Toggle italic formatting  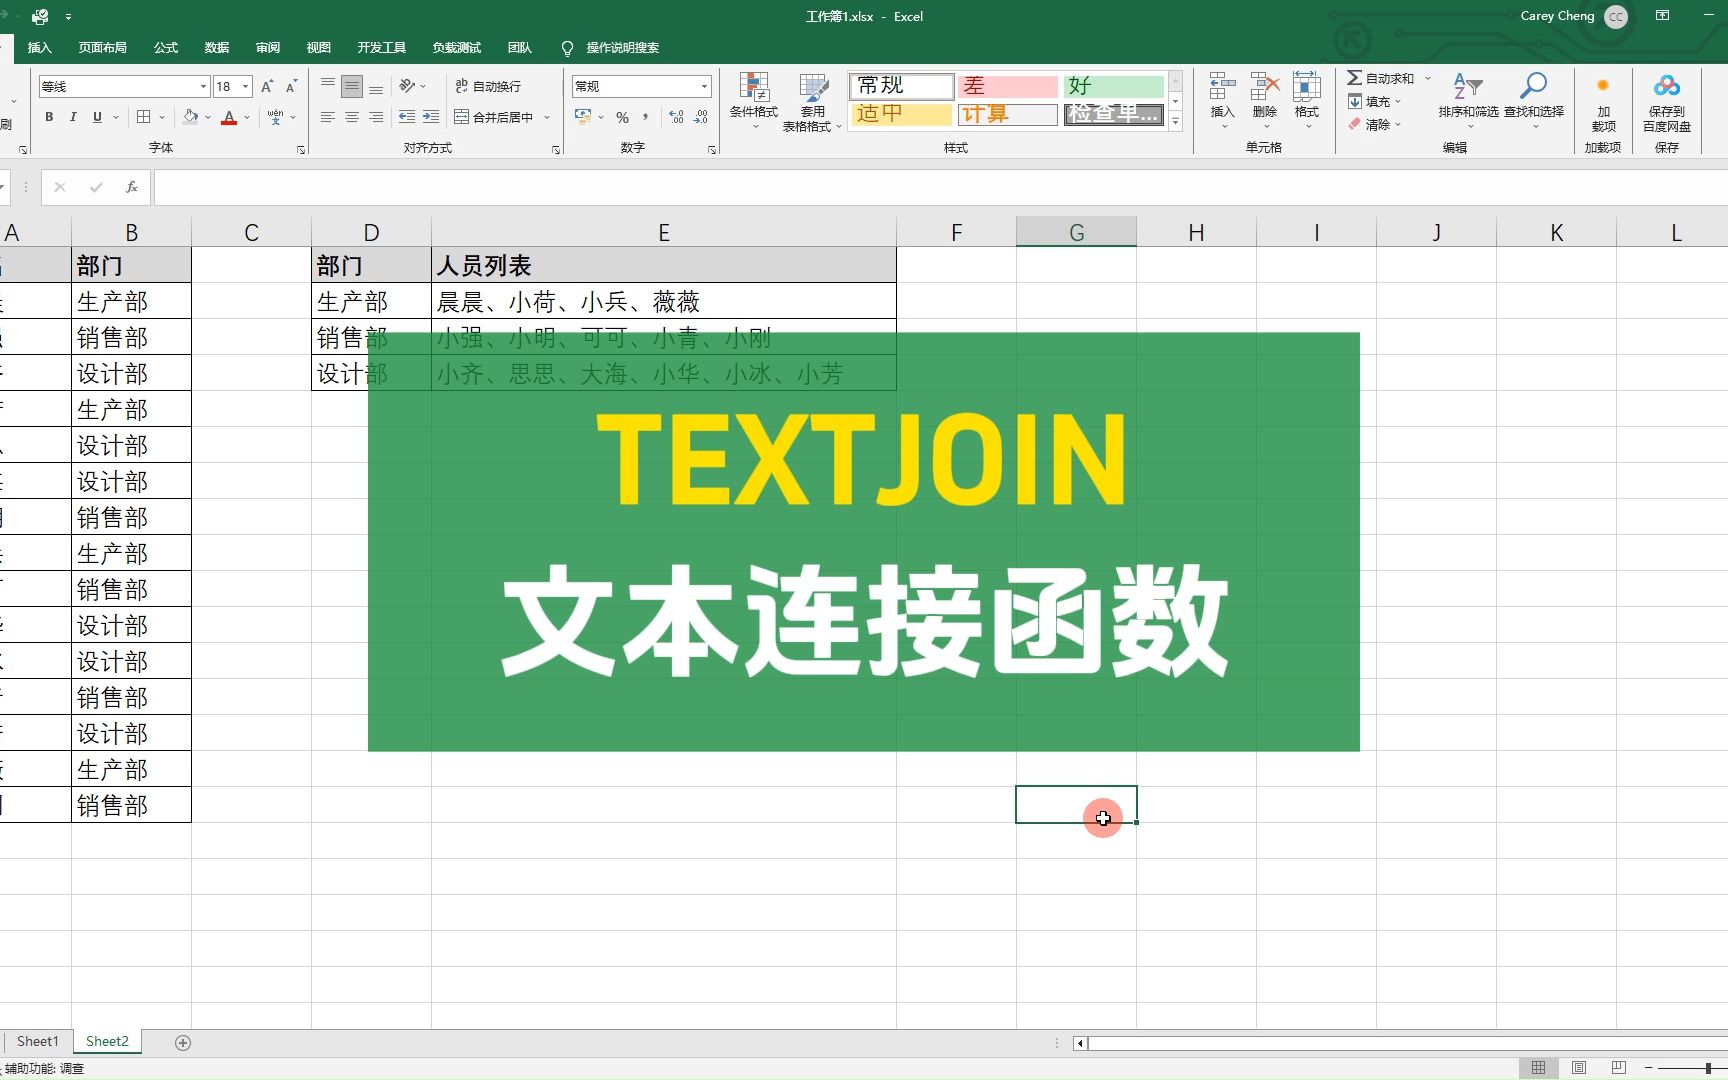[x=73, y=117]
